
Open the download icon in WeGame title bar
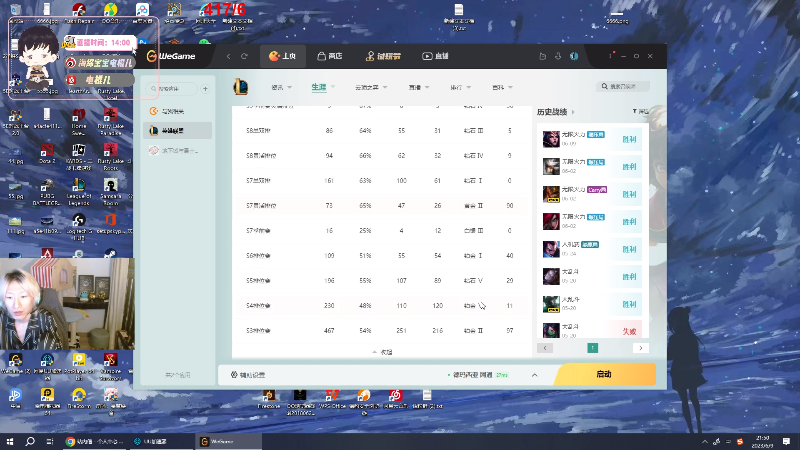coord(558,56)
